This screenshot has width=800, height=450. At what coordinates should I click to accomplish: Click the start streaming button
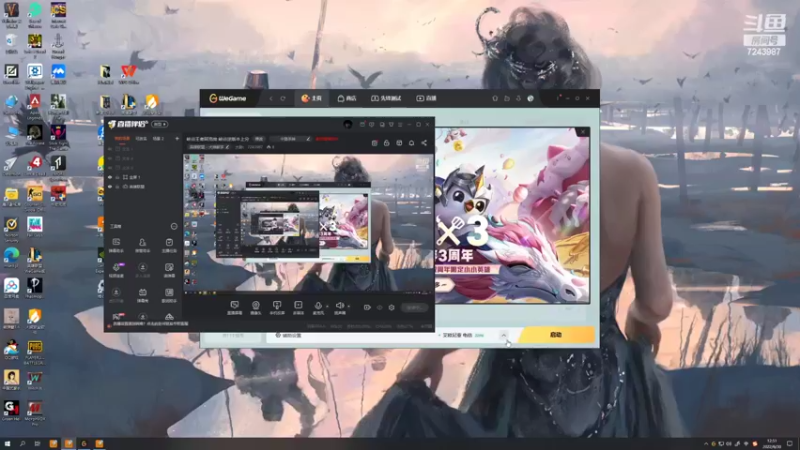(x=414, y=308)
